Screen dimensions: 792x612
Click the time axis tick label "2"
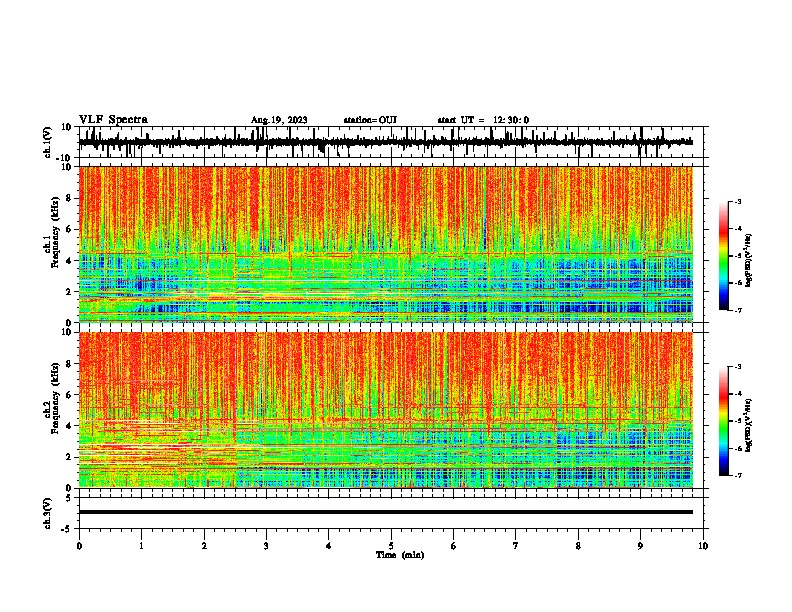(204, 546)
